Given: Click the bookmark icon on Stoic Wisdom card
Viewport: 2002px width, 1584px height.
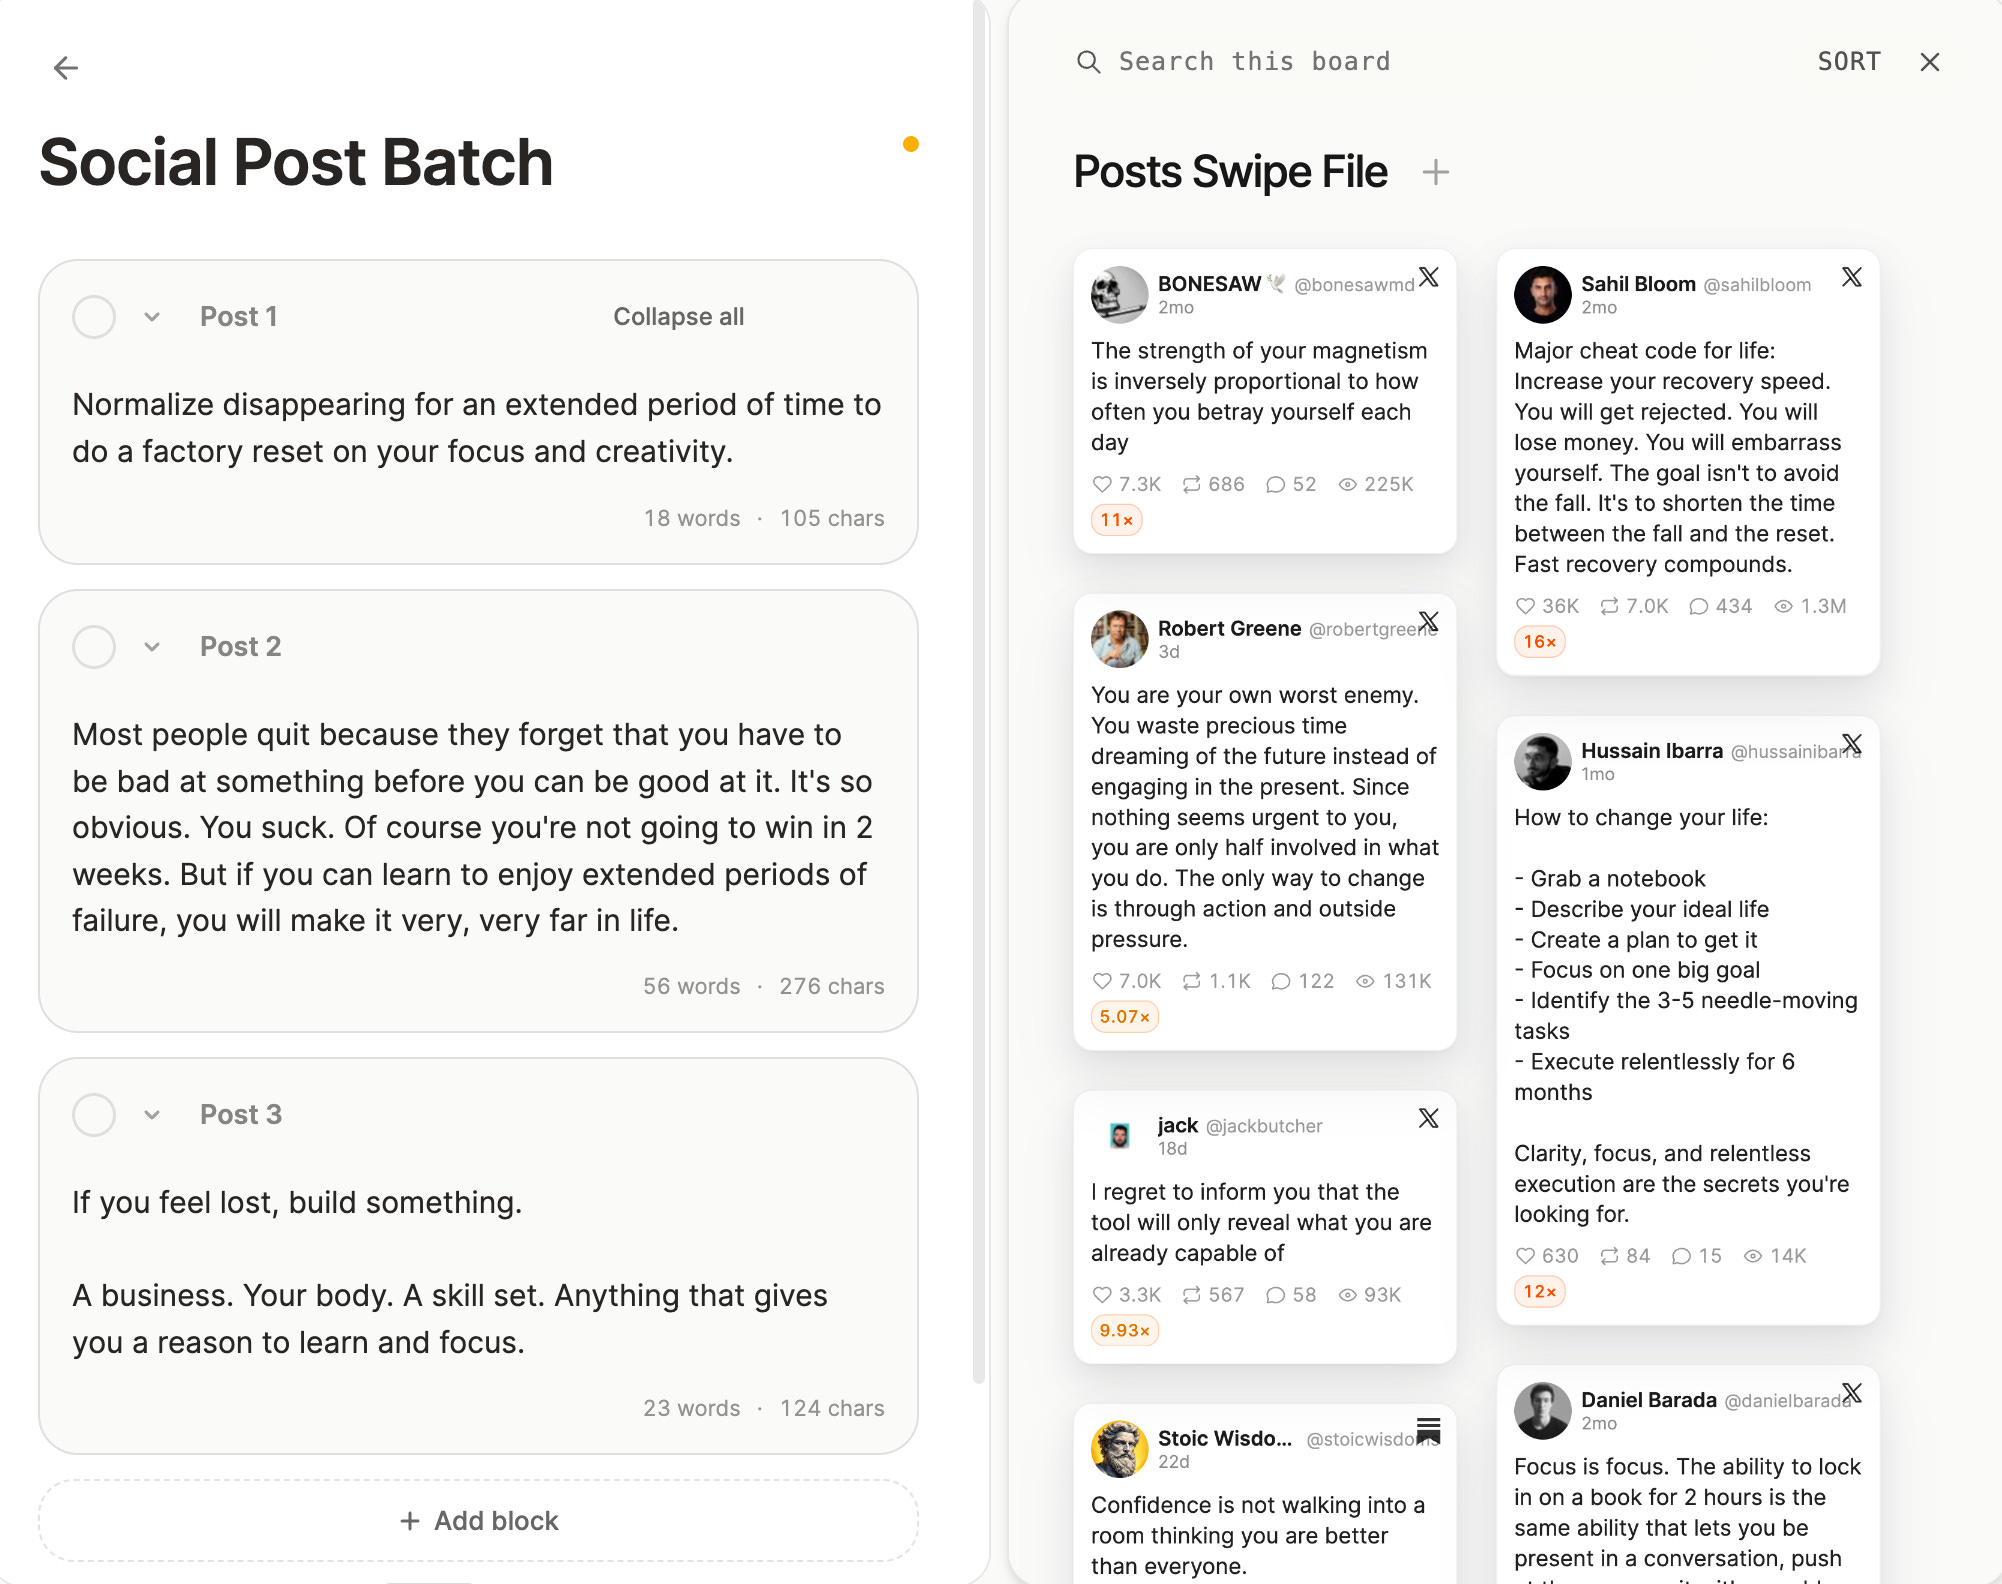Looking at the screenshot, I should click(x=1429, y=1432).
